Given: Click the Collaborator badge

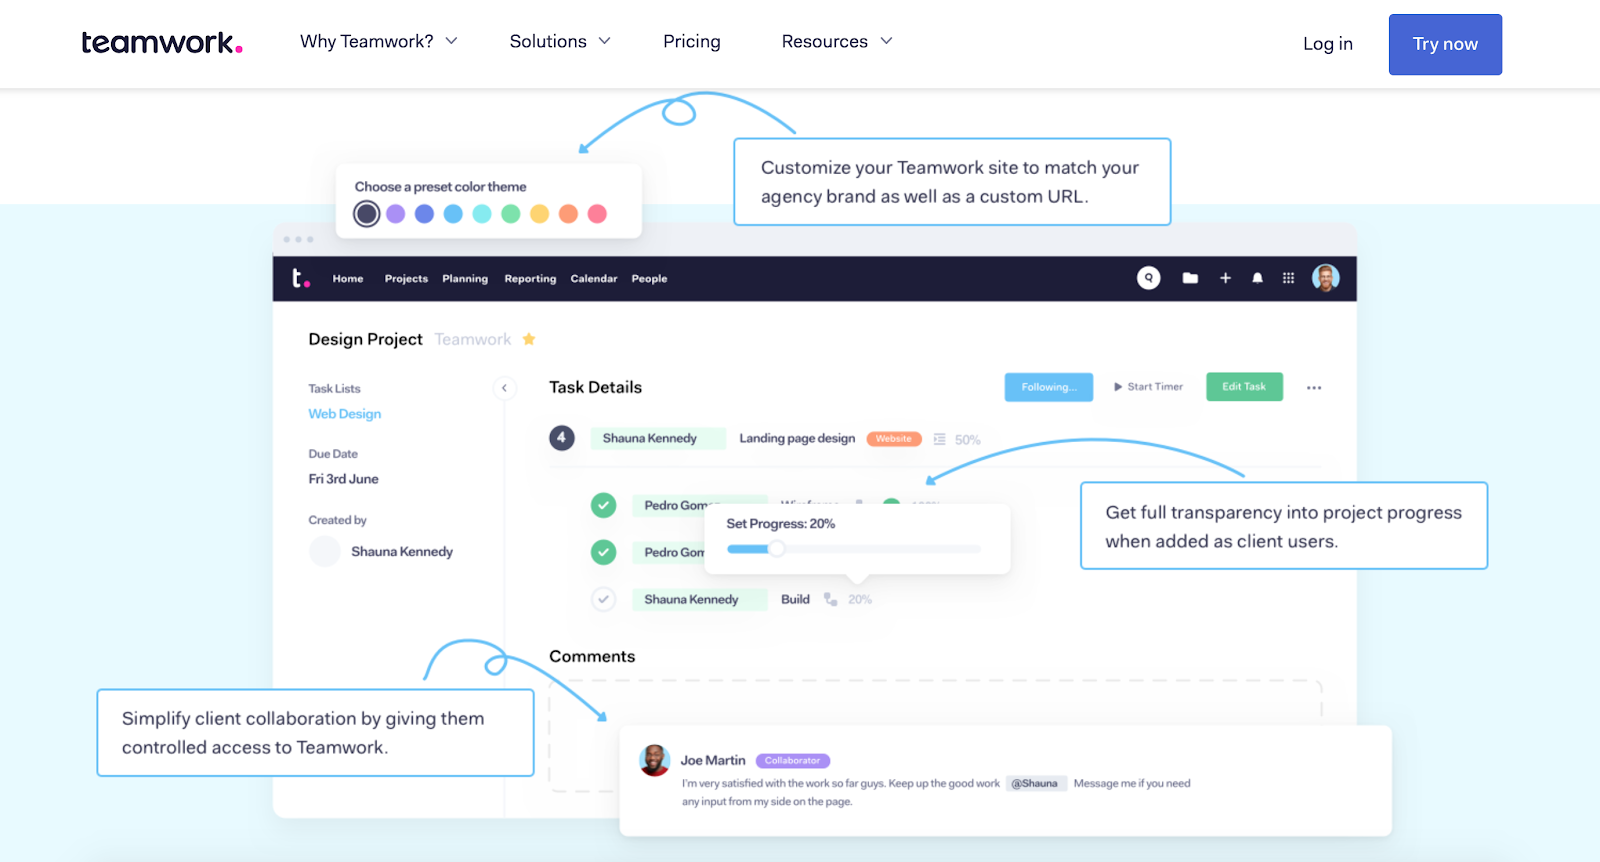Looking at the screenshot, I should click(x=793, y=761).
